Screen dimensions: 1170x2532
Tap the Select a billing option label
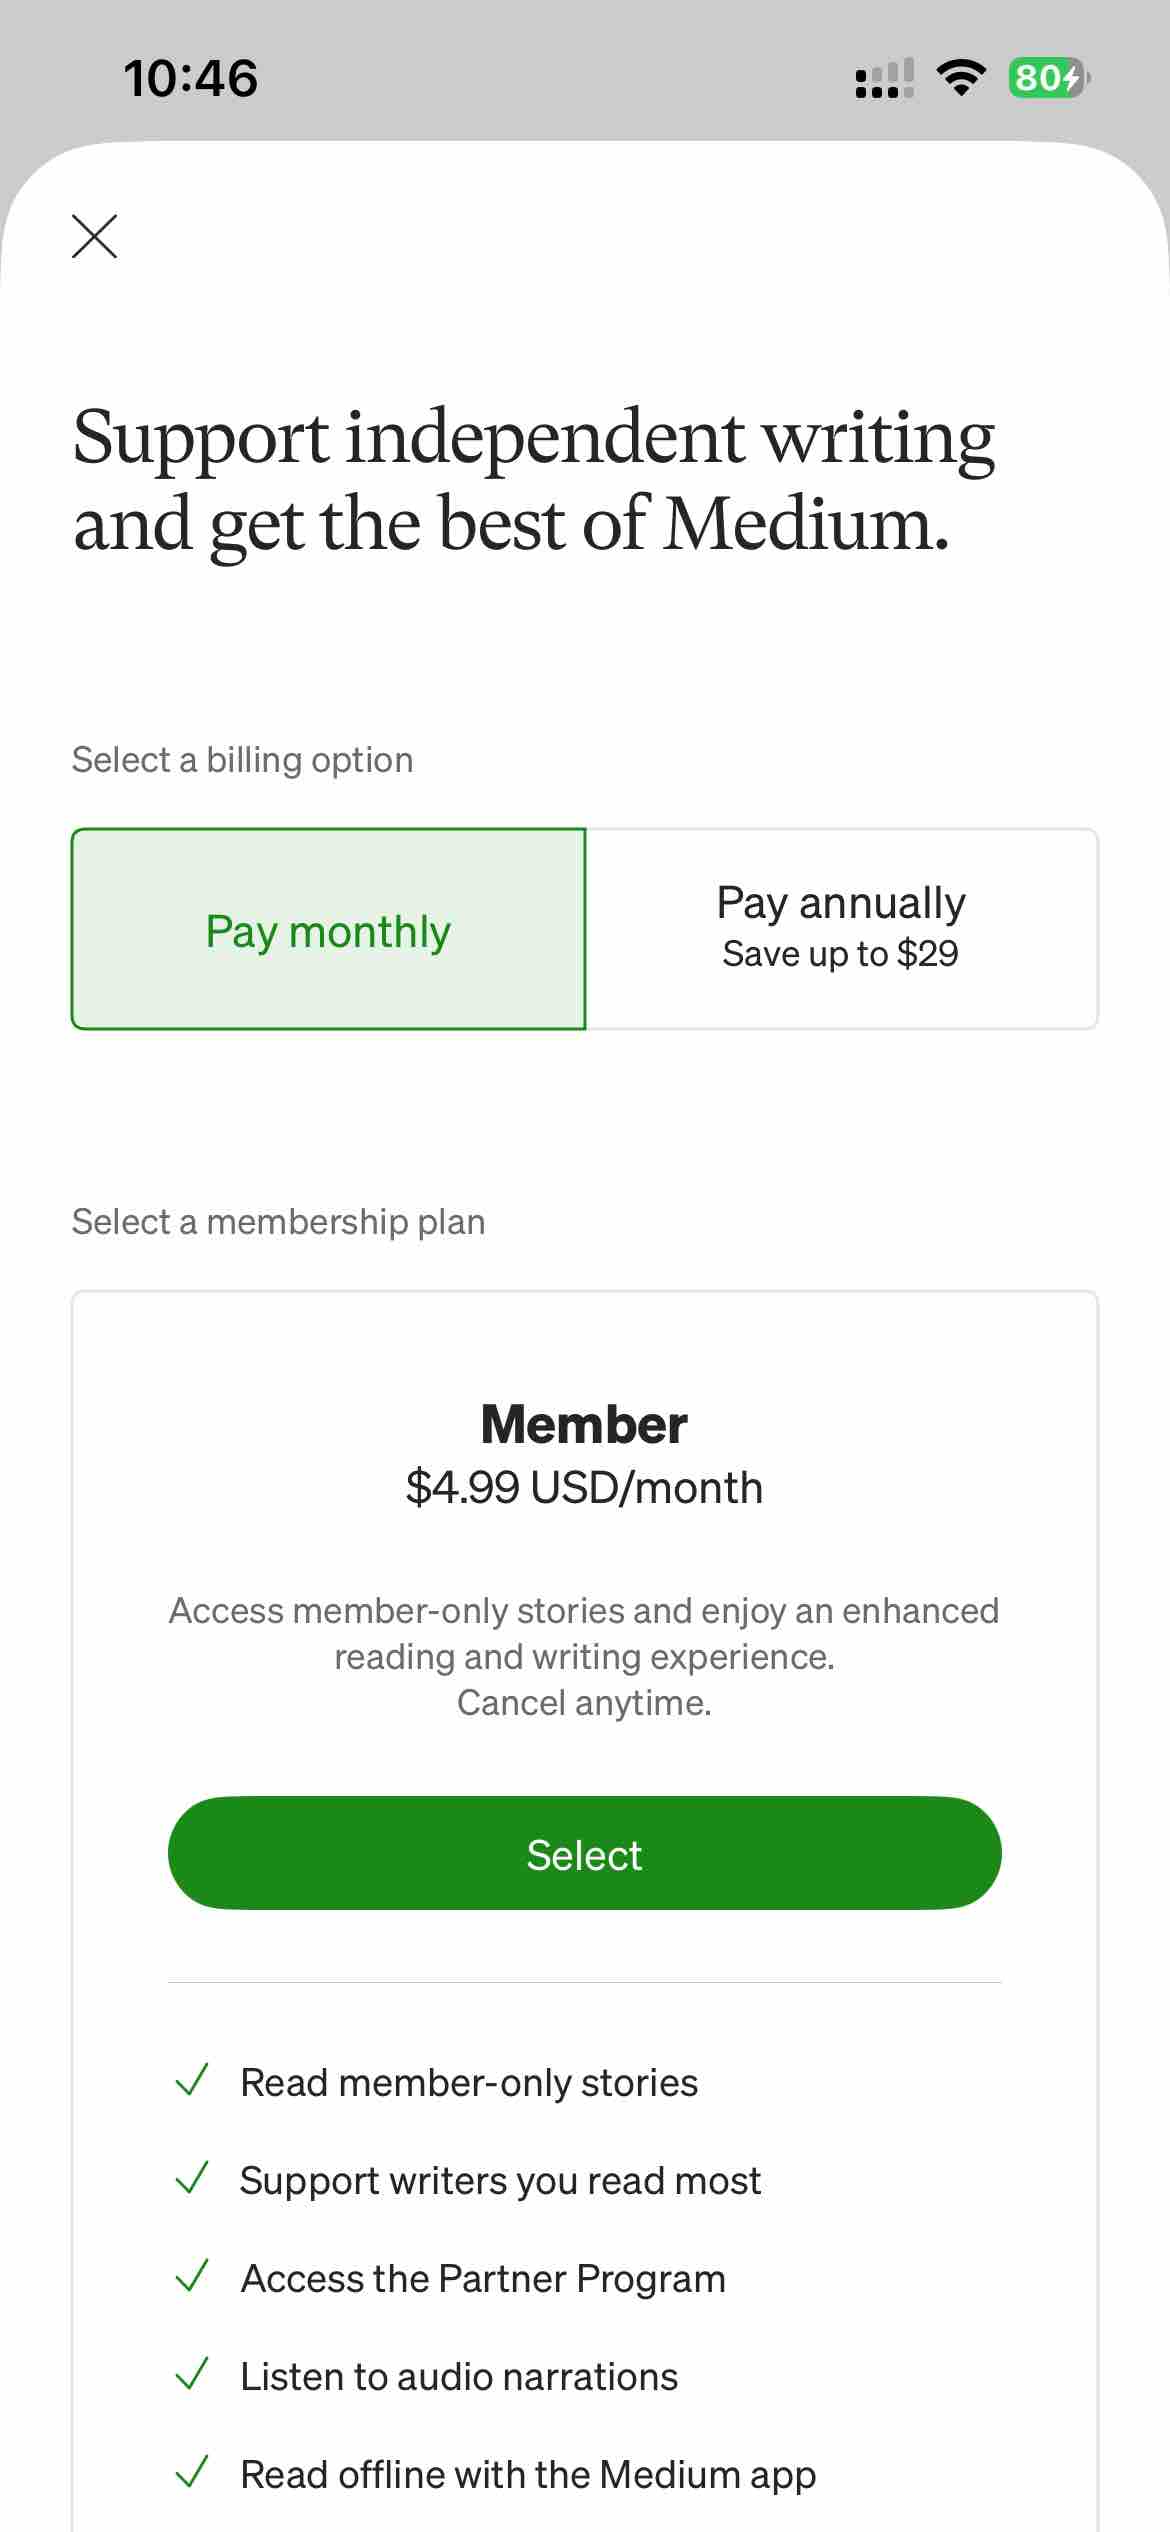[x=242, y=760]
